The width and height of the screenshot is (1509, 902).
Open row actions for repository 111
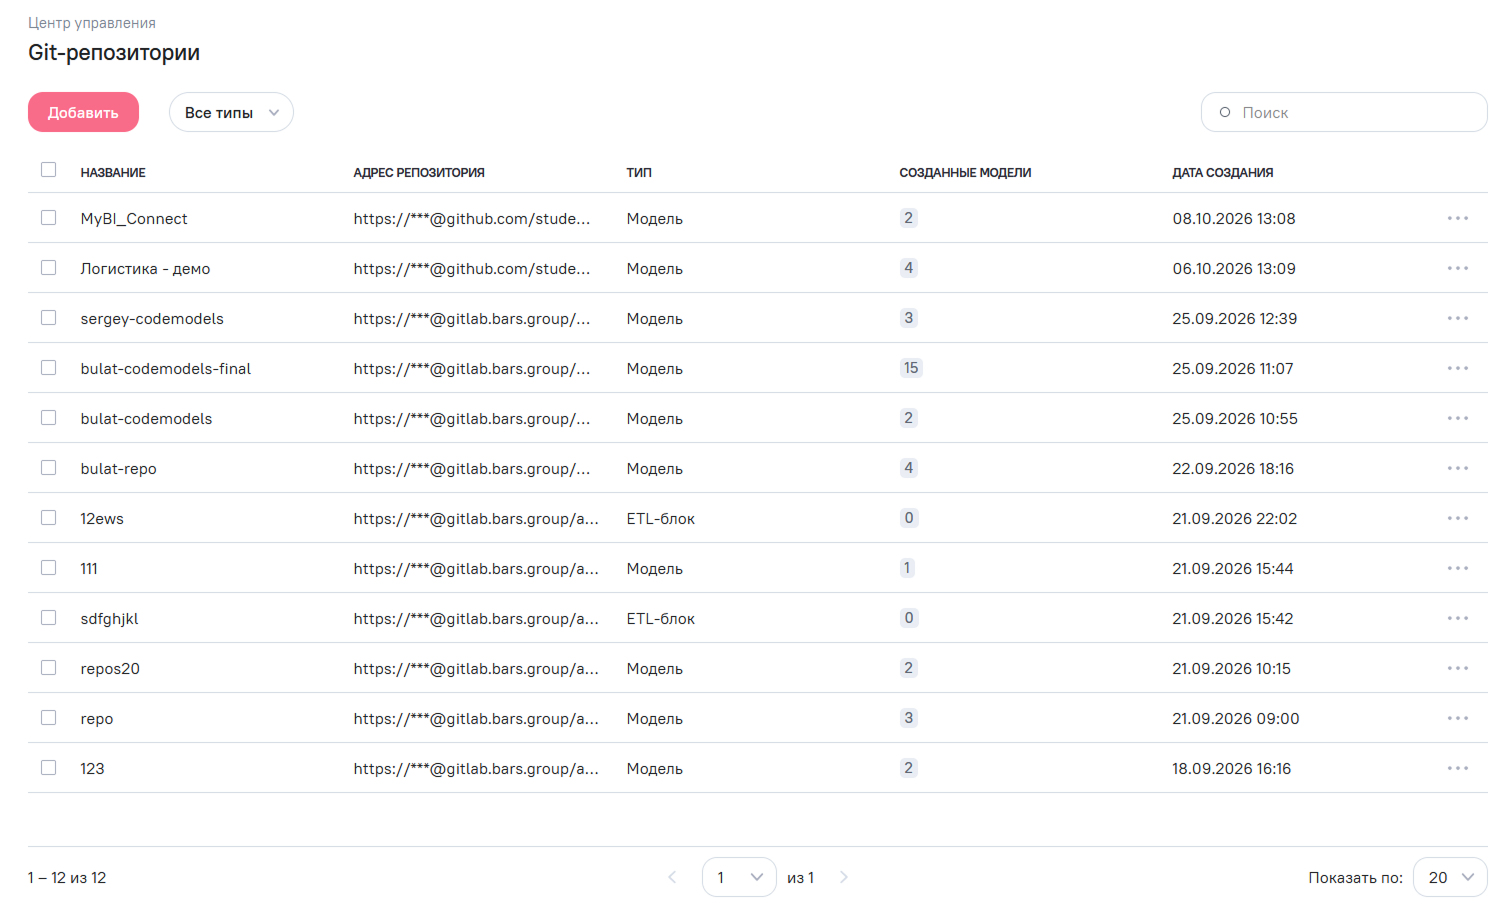tap(1457, 568)
